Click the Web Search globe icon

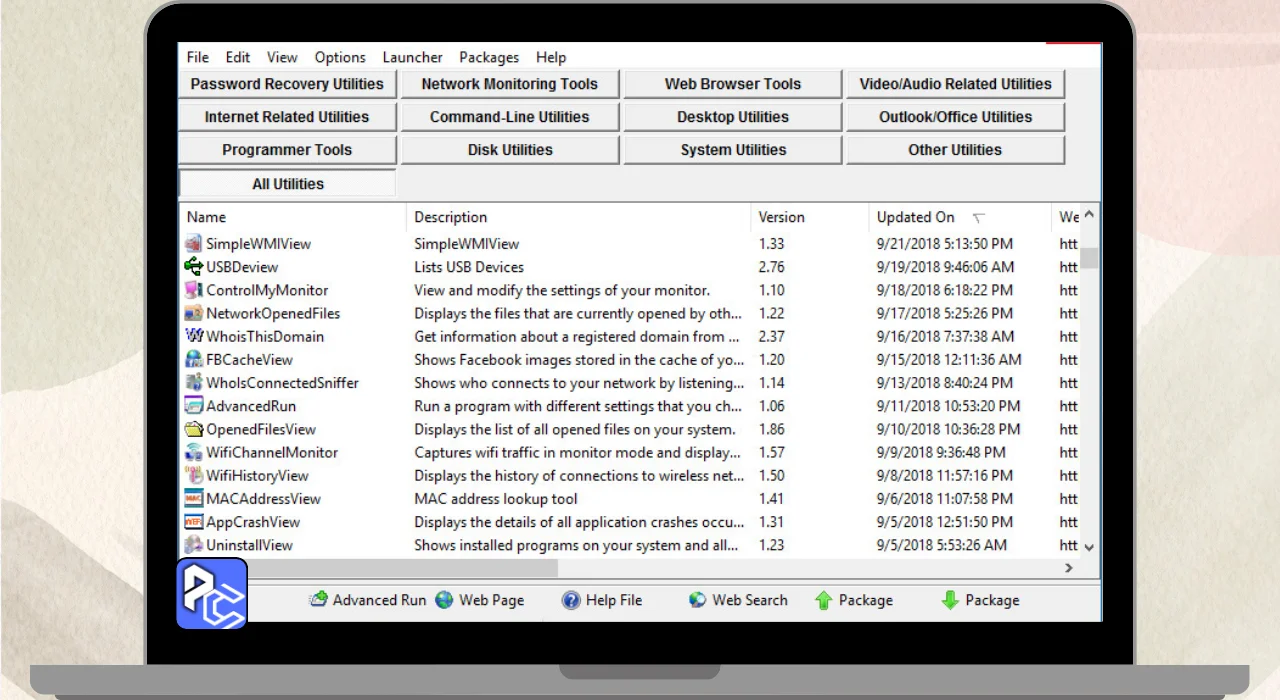pyautogui.click(x=698, y=600)
